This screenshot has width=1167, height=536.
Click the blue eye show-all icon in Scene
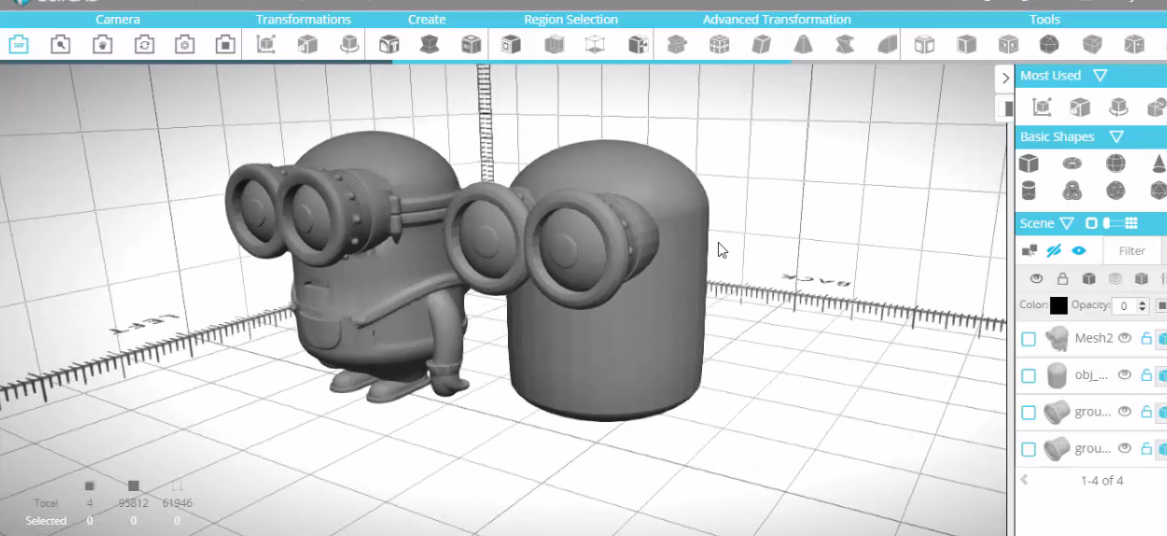(x=1078, y=251)
